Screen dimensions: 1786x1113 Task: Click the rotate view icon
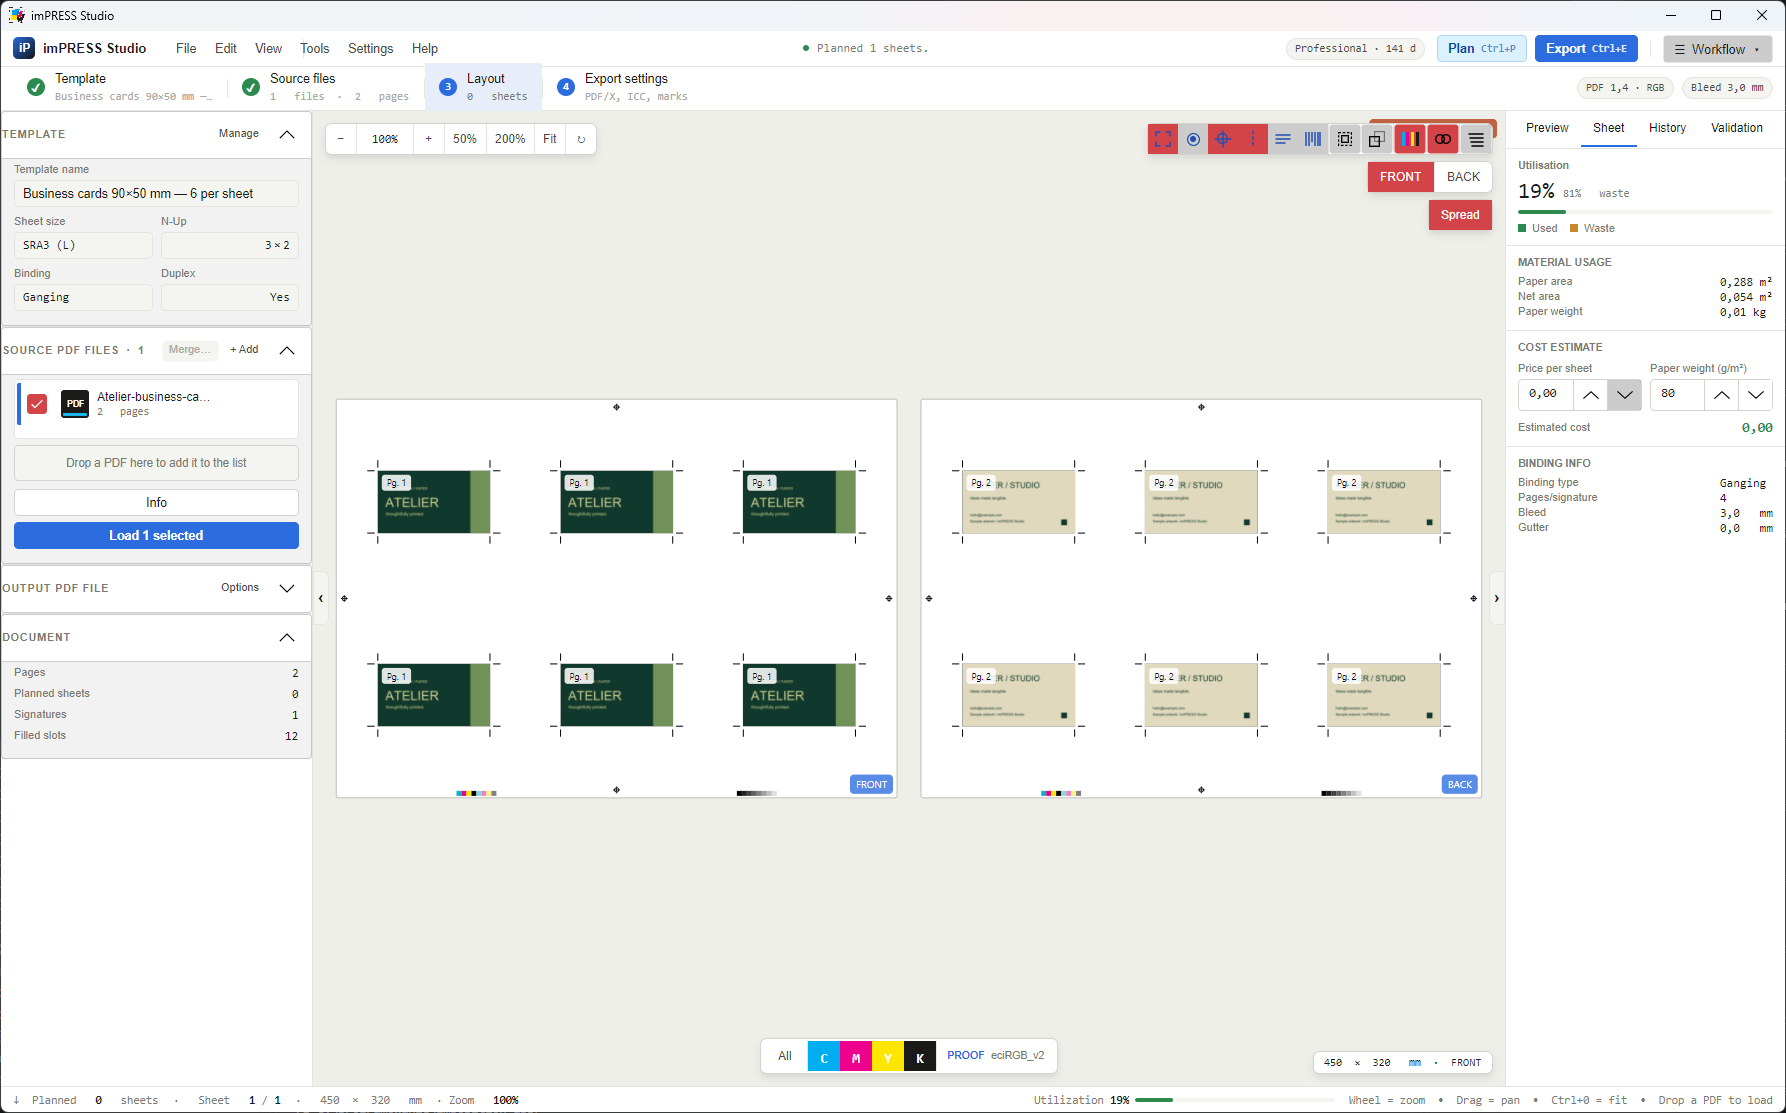point(581,139)
